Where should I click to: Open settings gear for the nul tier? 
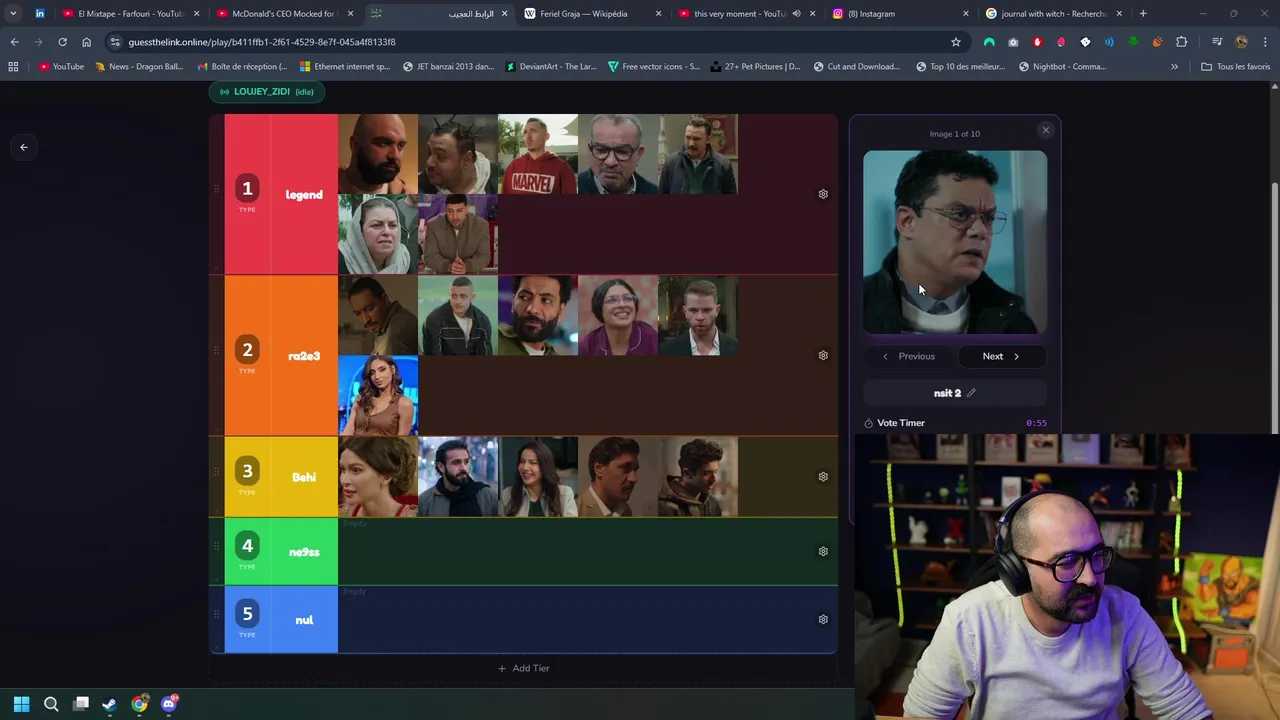point(823,619)
